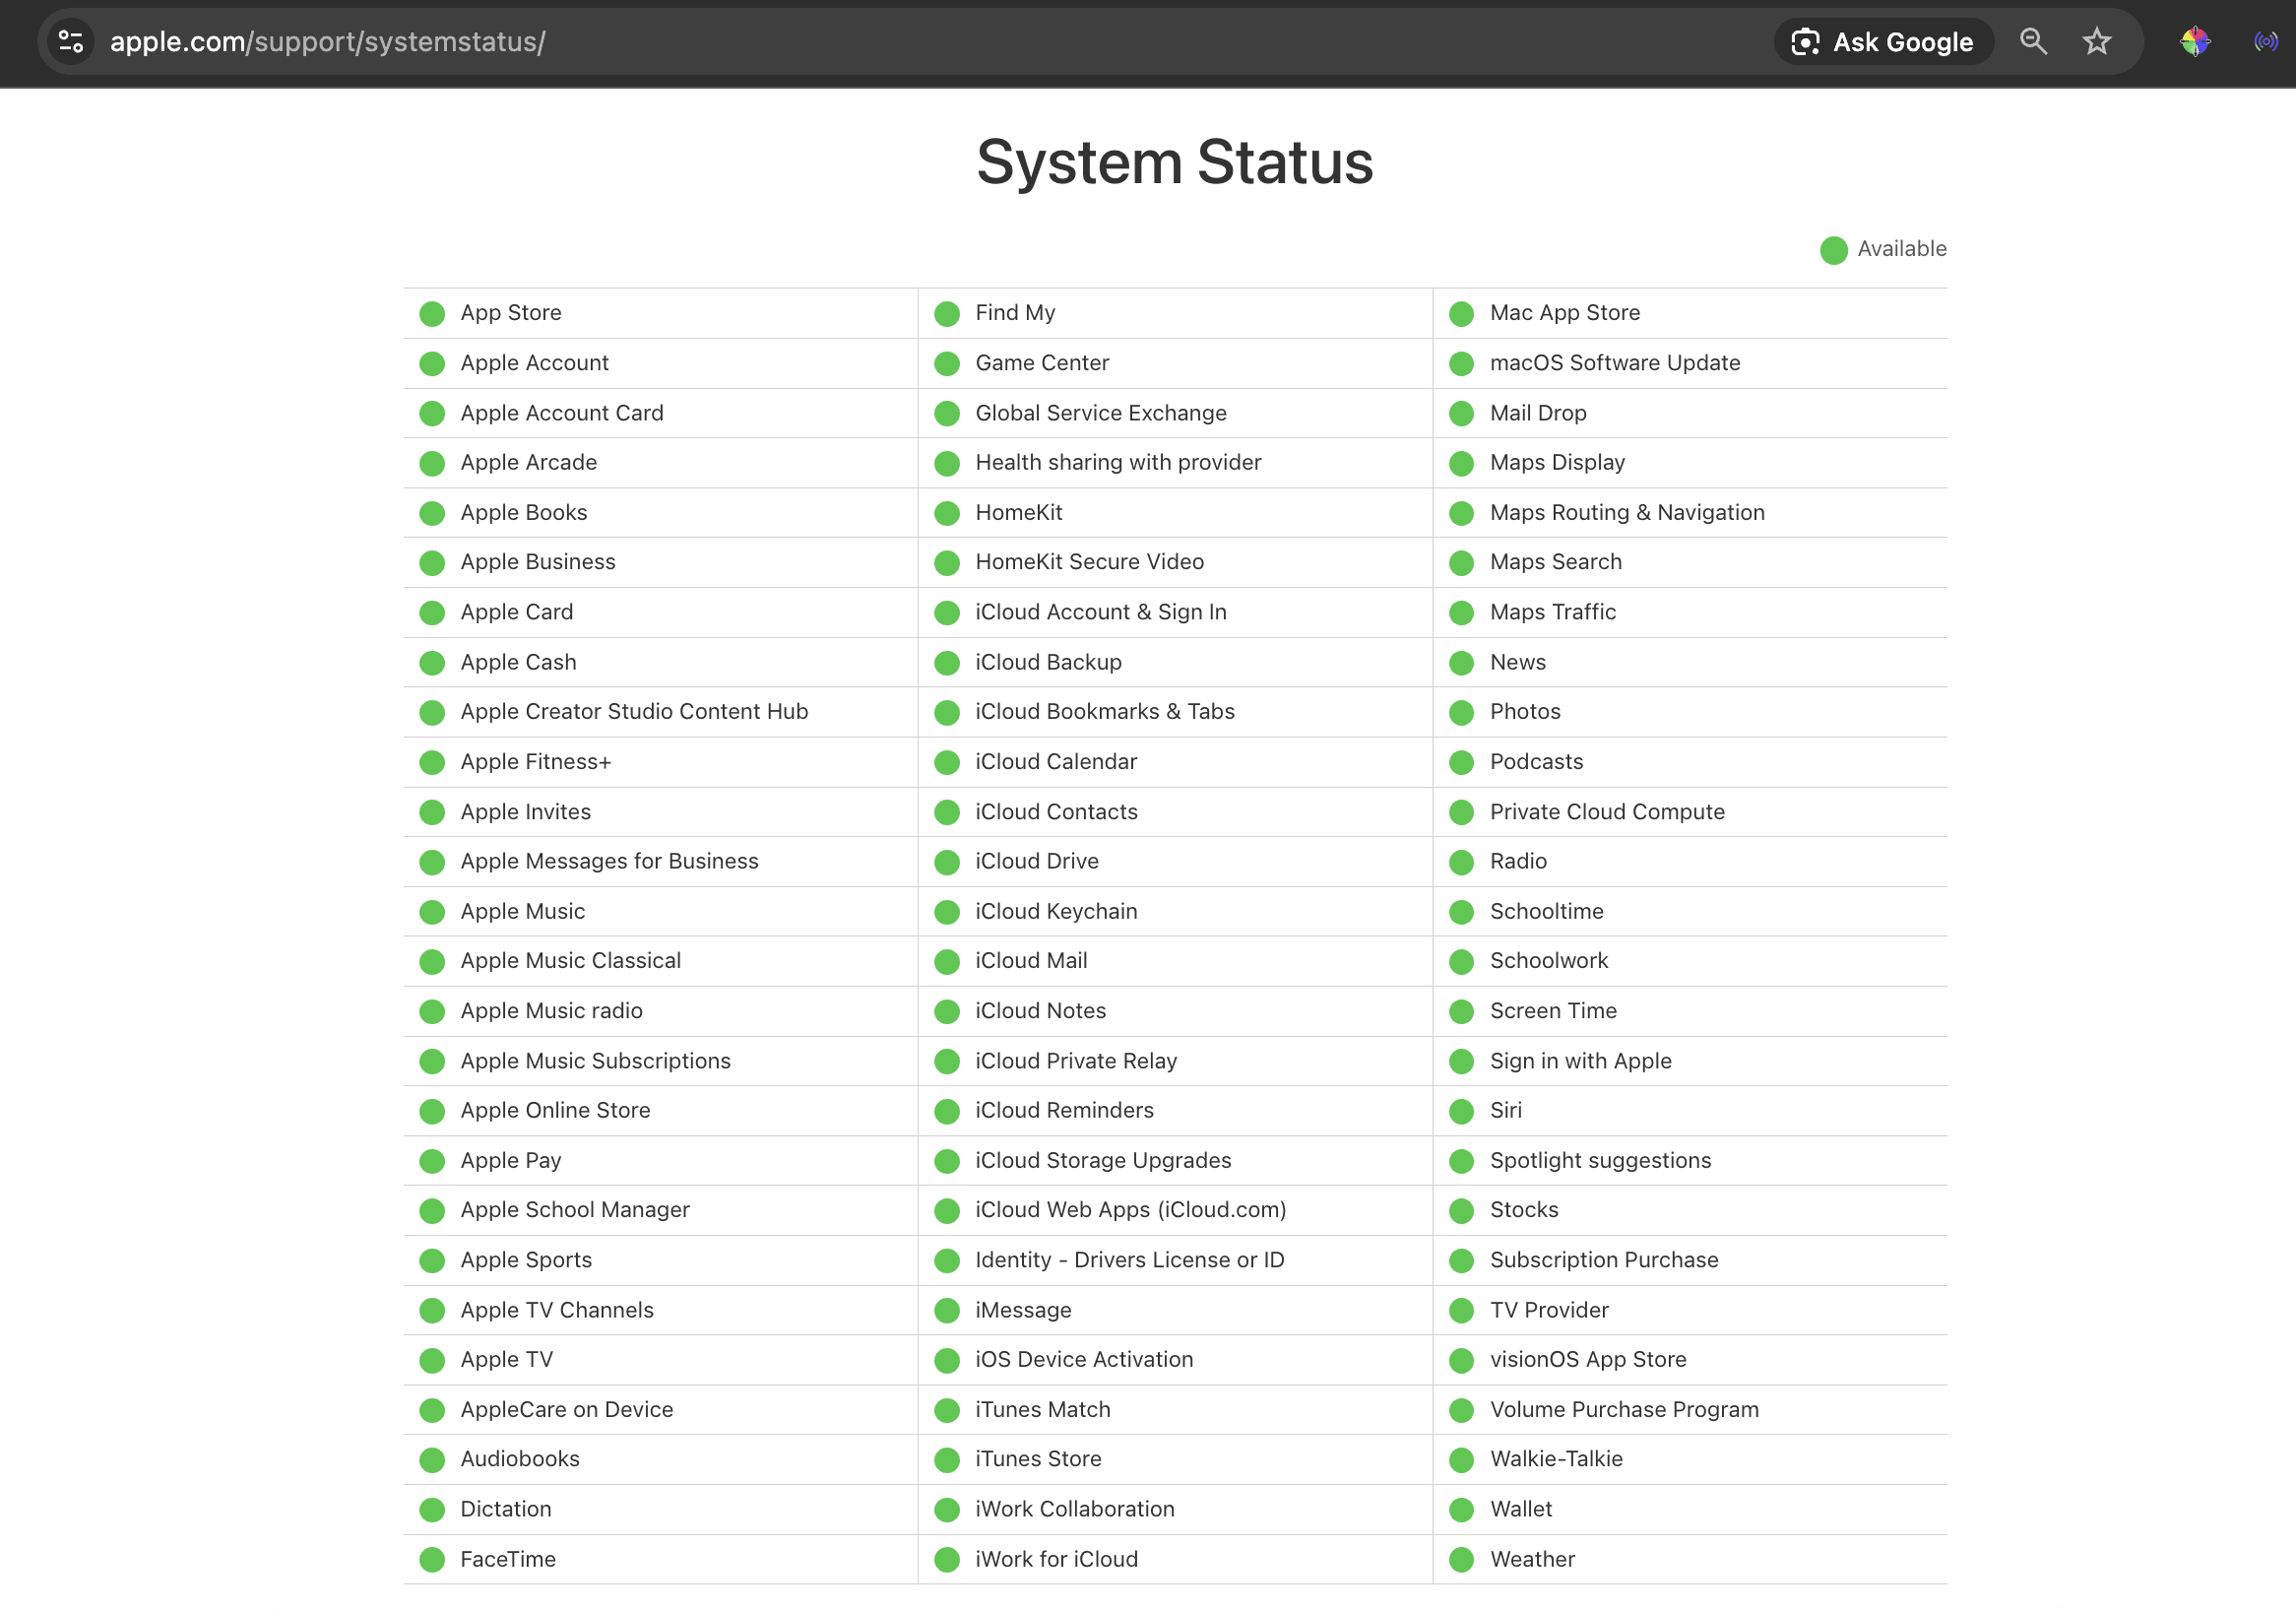Click 'Apple Online Store' entry

tap(556, 1110)
